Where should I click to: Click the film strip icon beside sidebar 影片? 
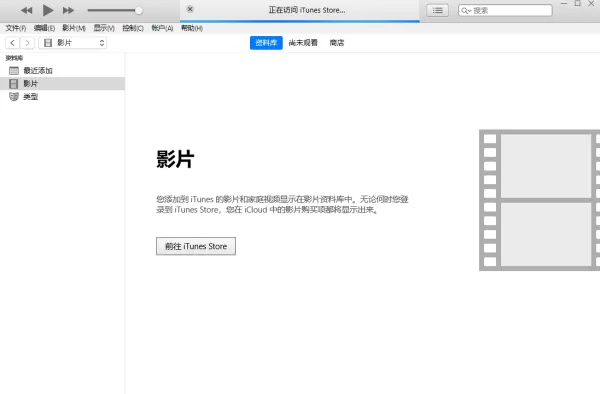click(x=14, y=83)
